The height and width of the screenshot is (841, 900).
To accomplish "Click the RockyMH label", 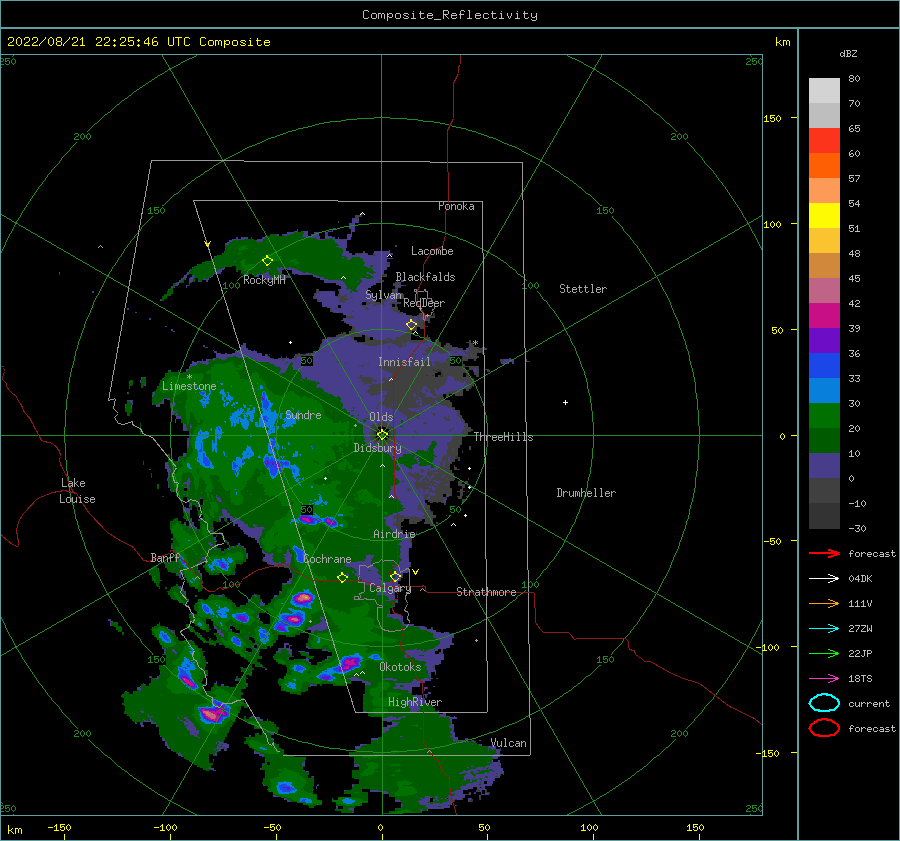I will point(264,280).
